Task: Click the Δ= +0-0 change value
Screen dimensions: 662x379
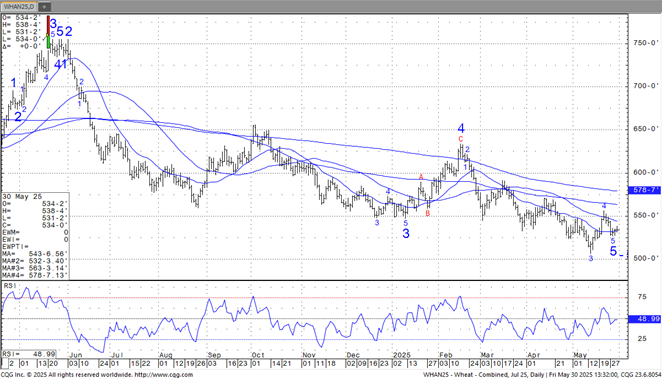Action: point(22,46)
